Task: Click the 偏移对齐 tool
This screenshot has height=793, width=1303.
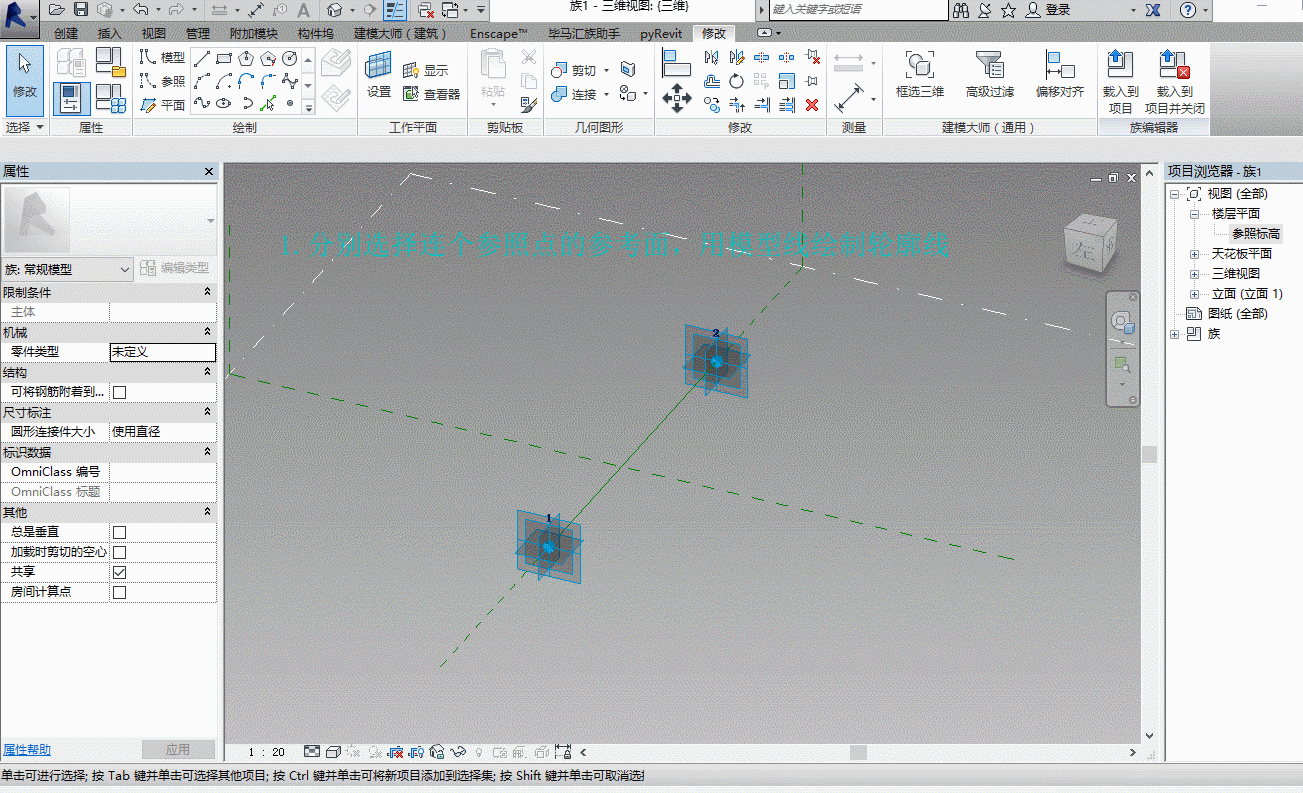Action: tap(1060, 74)
